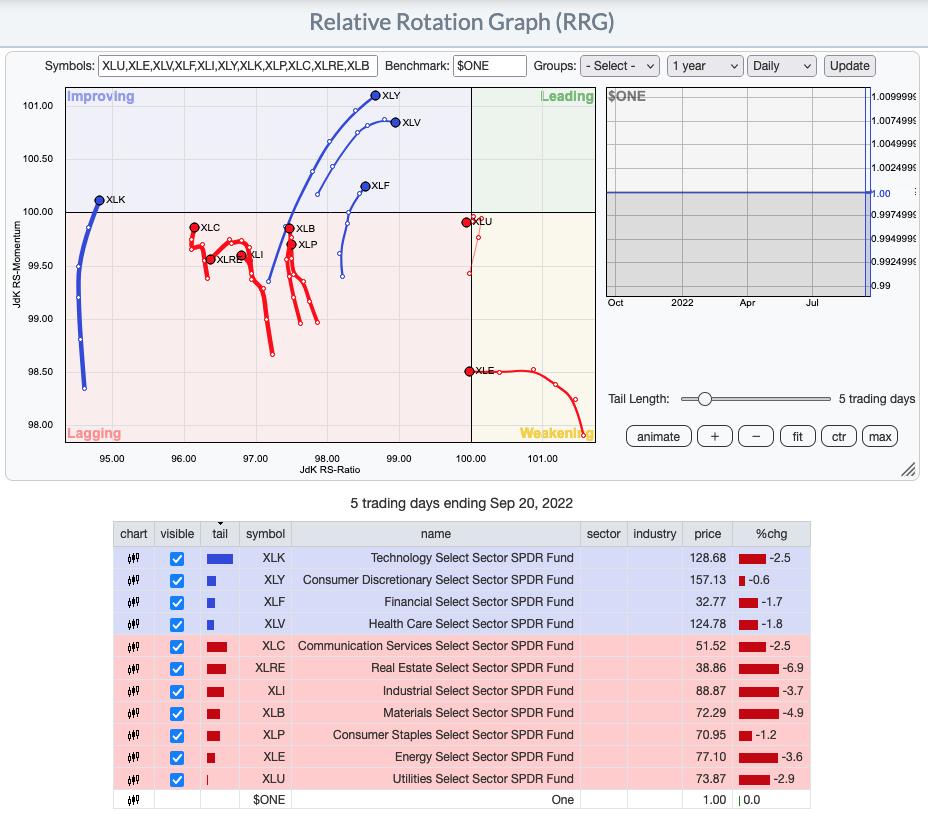Sort table by visible column
This screenshot has width=928, height=814.
(x=177, y=534)
